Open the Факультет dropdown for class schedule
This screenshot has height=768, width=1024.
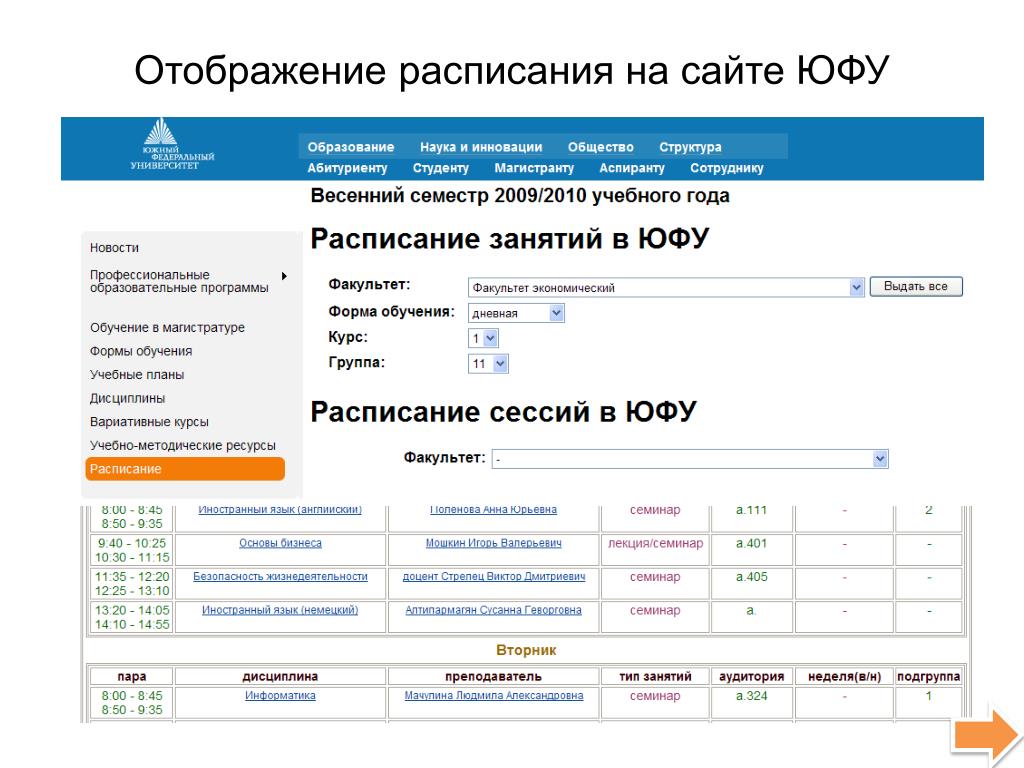pos(666,287)
